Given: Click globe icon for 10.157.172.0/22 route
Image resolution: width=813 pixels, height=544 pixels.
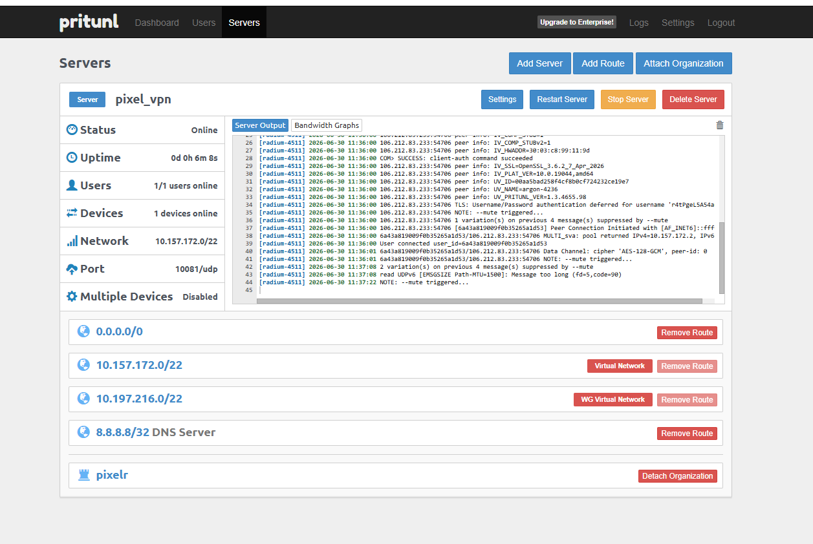Looking at the screenshot, I should [x=83, y=365].
